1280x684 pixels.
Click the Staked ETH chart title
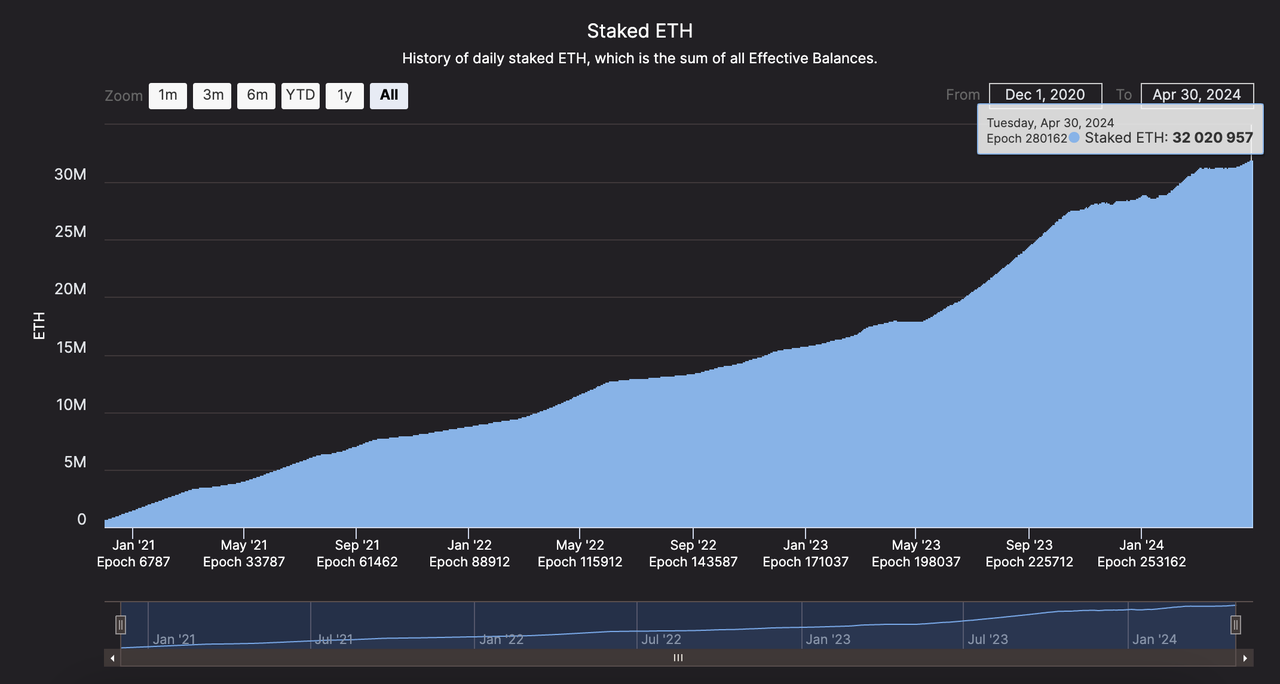pyautogui.click(x=639, y=31)
